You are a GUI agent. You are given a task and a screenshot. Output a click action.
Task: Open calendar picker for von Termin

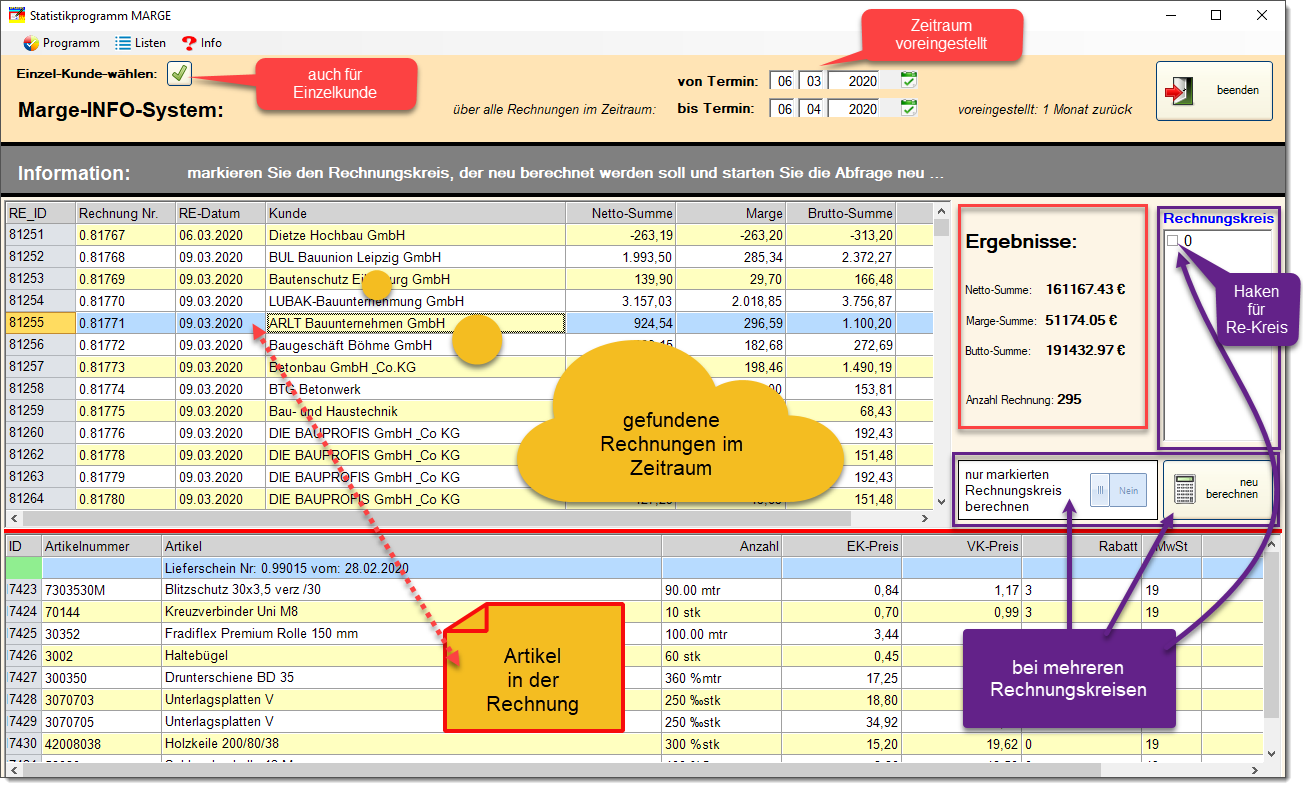(908, 81)
